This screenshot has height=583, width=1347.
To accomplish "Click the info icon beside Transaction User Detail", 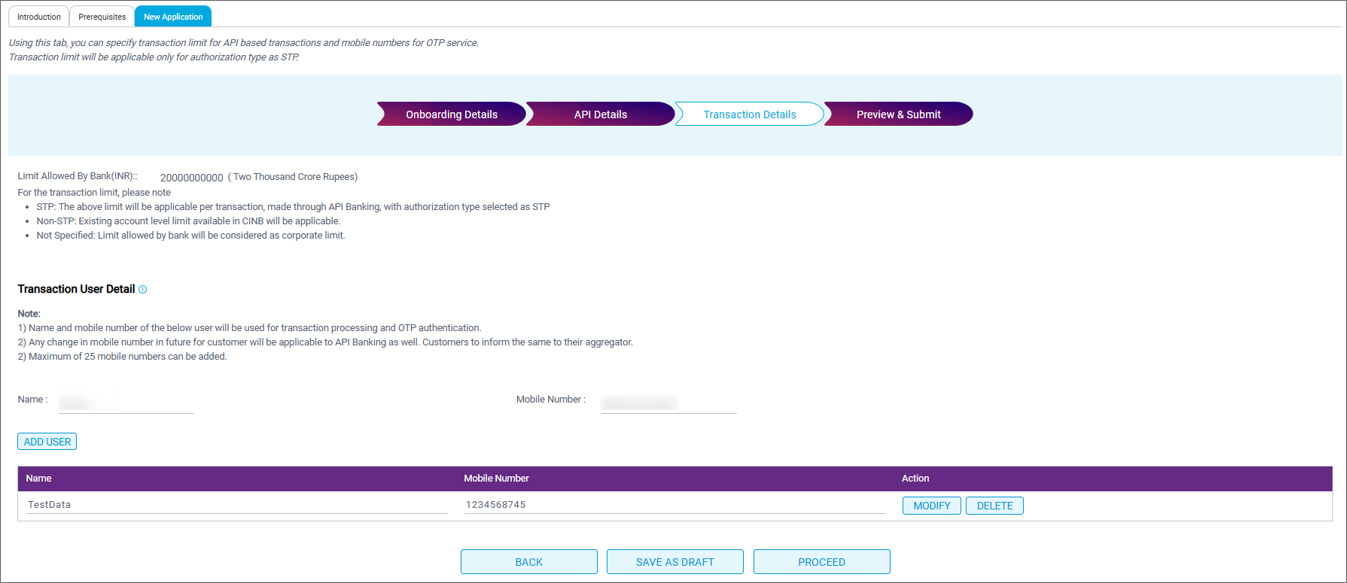I will point(143,290).
